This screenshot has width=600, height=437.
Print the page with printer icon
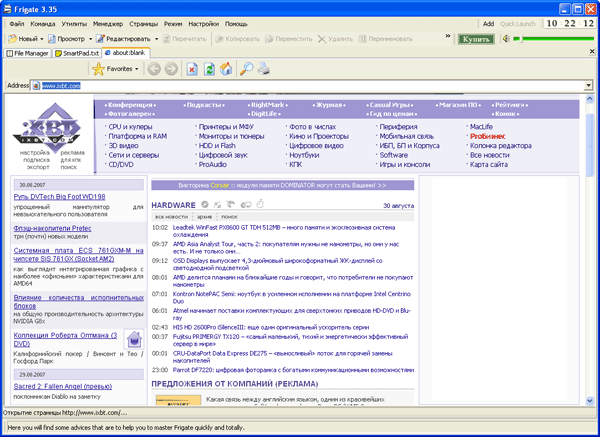pos(263,69)
